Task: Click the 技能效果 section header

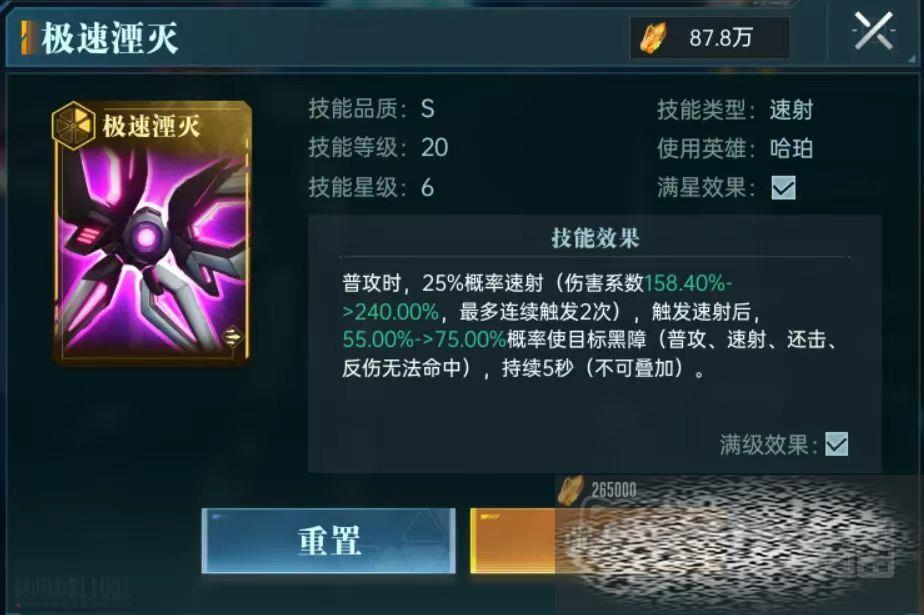Action: point(595,238)
